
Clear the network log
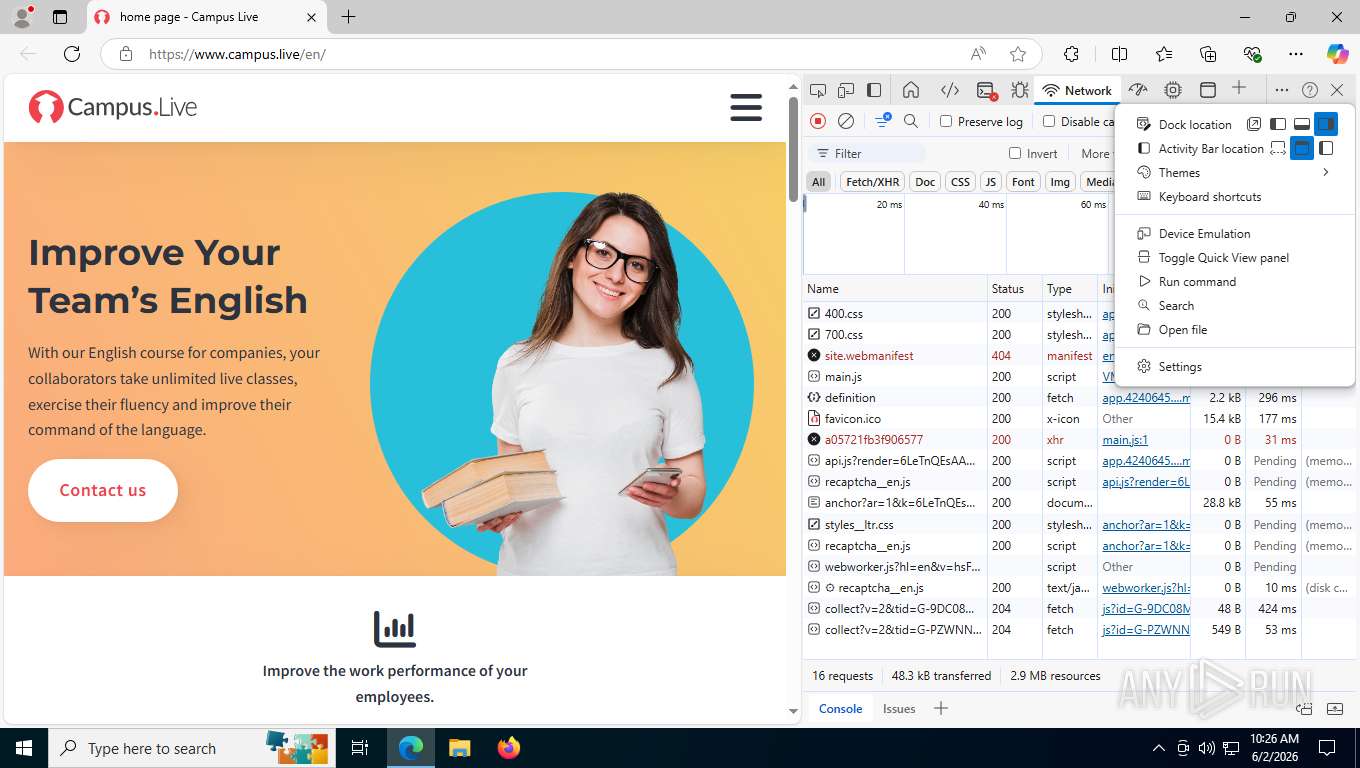tap(846, 121)
